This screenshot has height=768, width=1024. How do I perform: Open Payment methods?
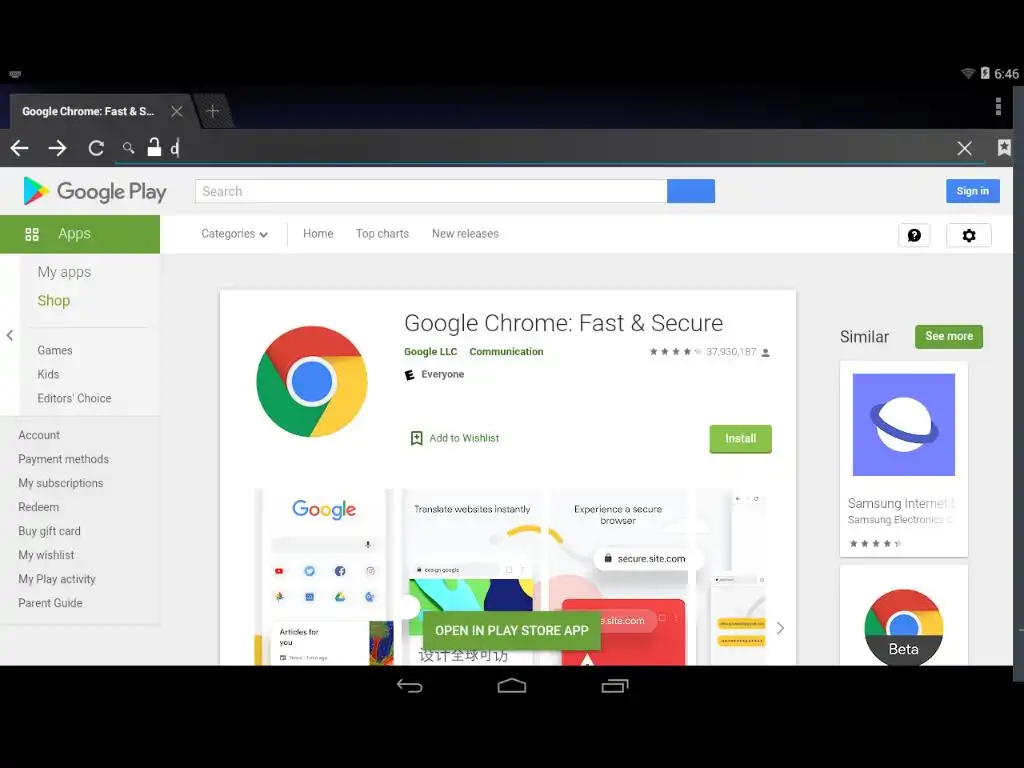pyautogui.click(x=63, y=459)
